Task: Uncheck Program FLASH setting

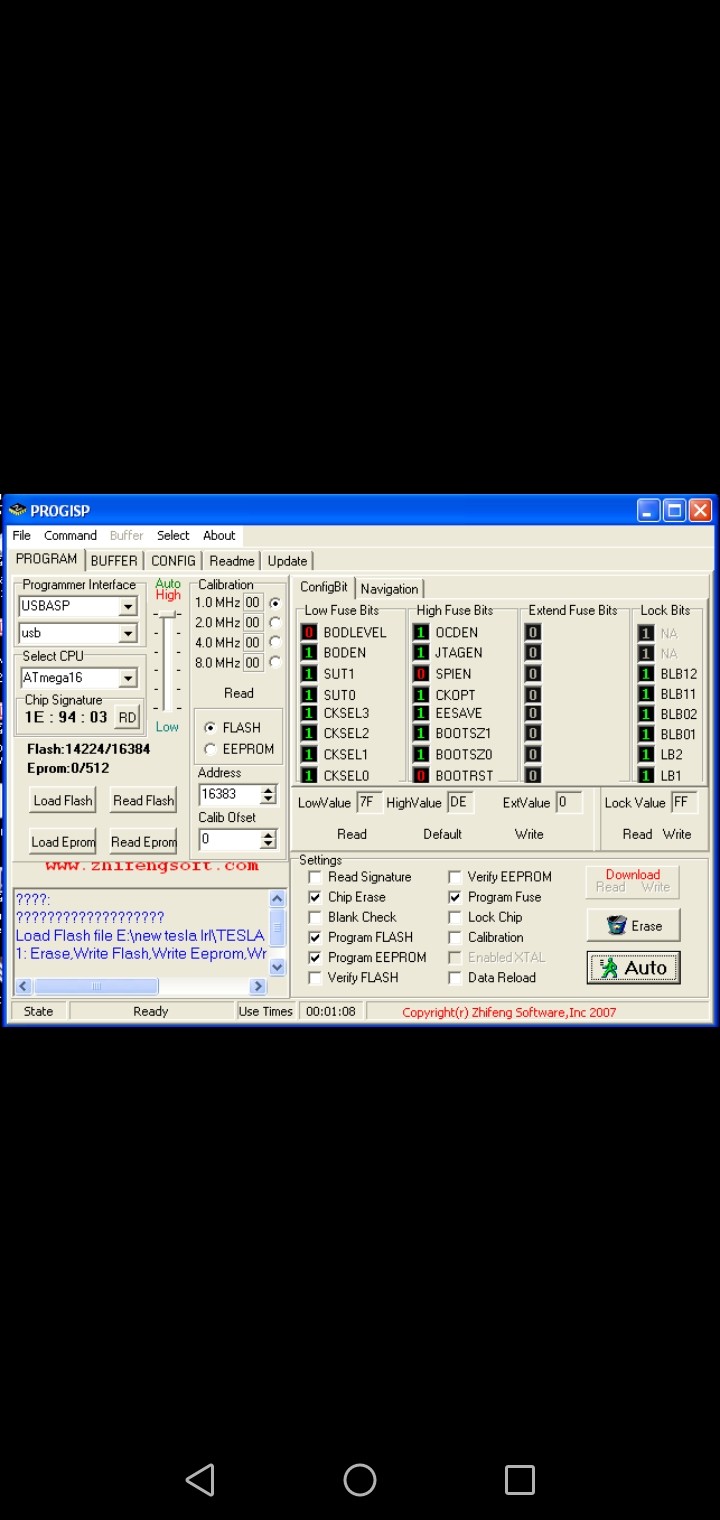Action: click(315, 937)
